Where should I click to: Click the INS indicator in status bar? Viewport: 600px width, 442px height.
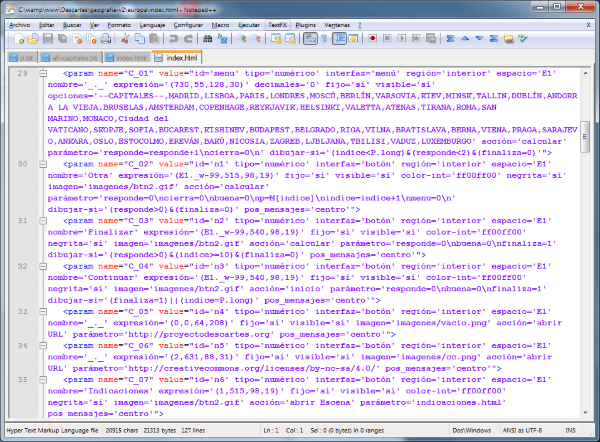coord(570,432)
